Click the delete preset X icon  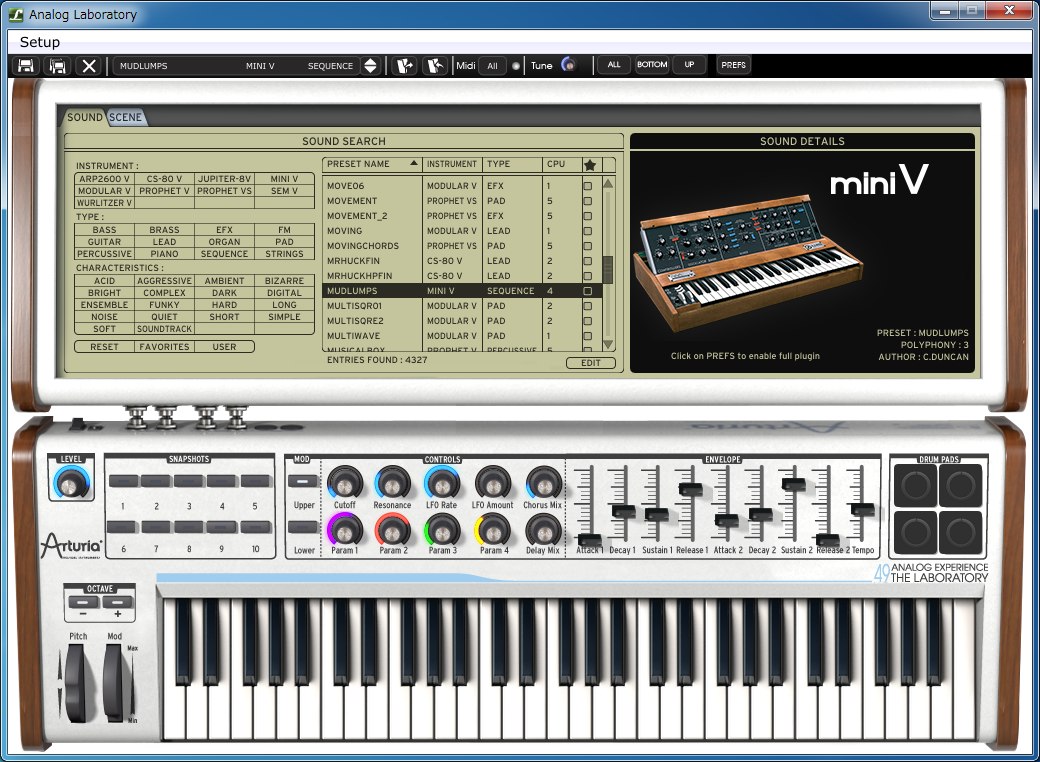coord(89,66)
